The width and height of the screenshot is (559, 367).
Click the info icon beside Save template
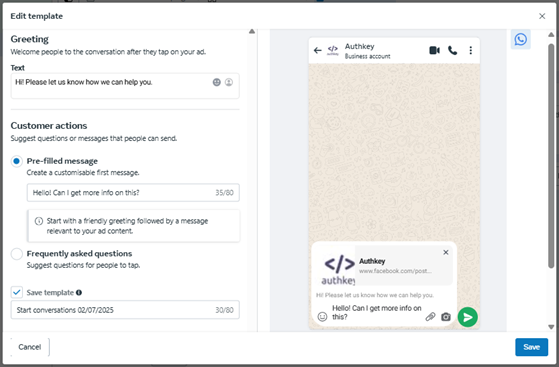79,292
